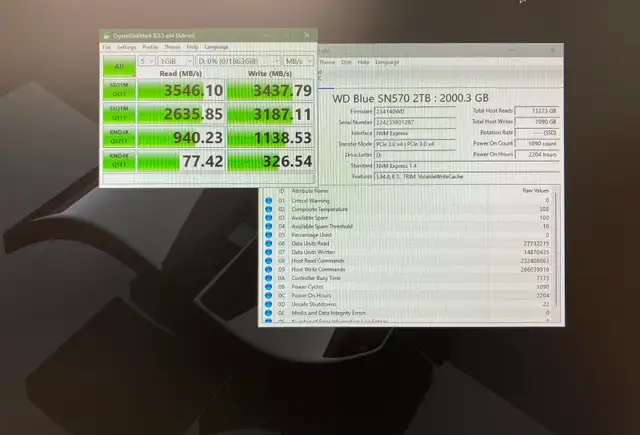The image size is (640, 435).
Task: Open the test count dropdown showing 5
Action: pyautogui.click(x=146, y=61)
